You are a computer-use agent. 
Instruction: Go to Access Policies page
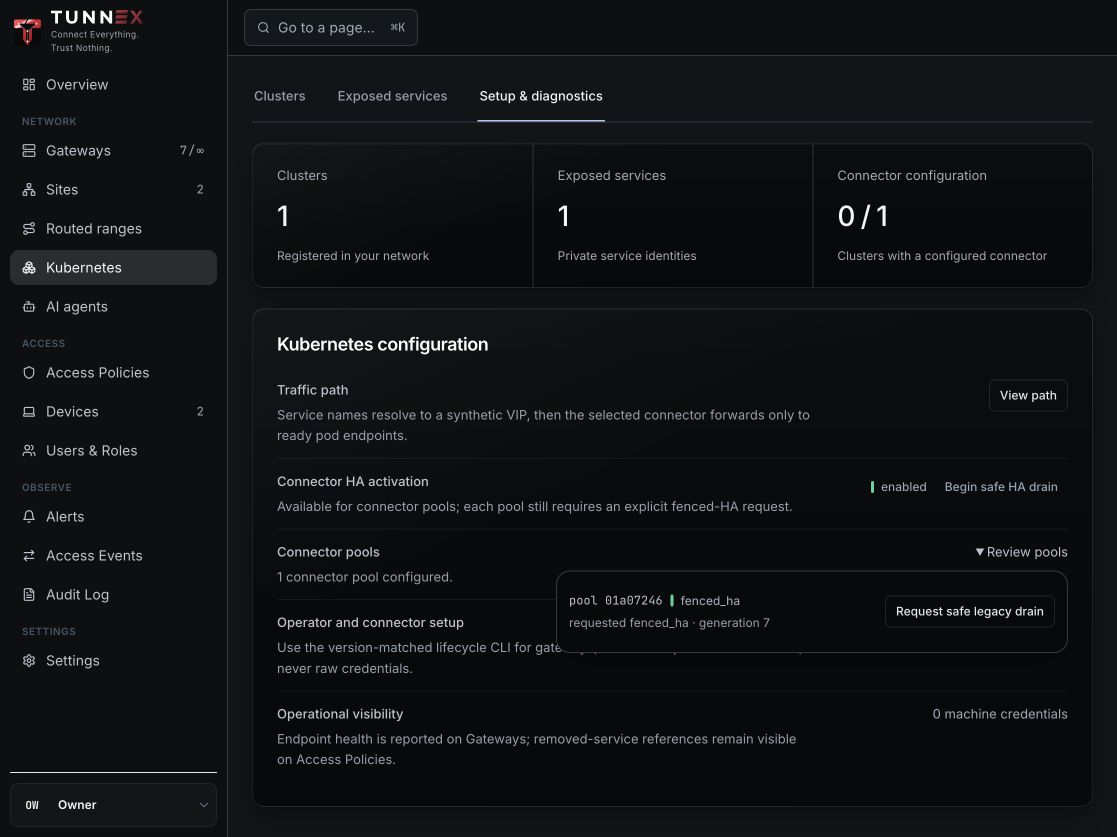pyautogui.click(x=113, y=373)
